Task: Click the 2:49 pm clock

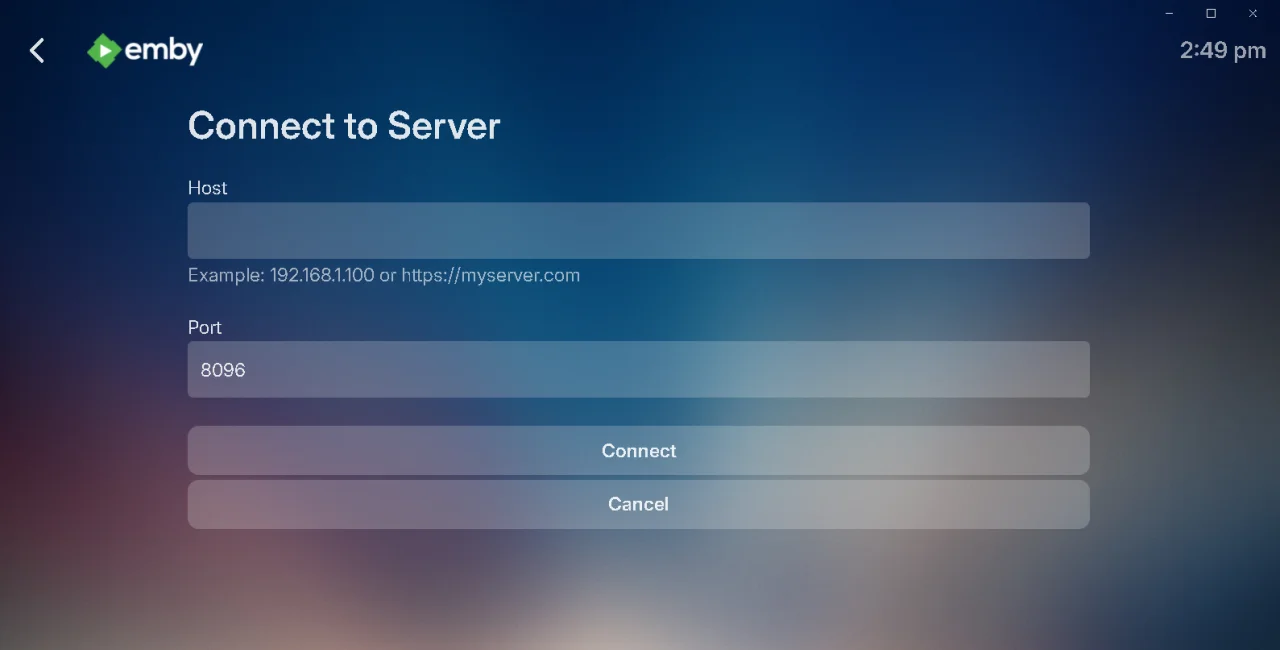Action: (x=1222, y=50)
